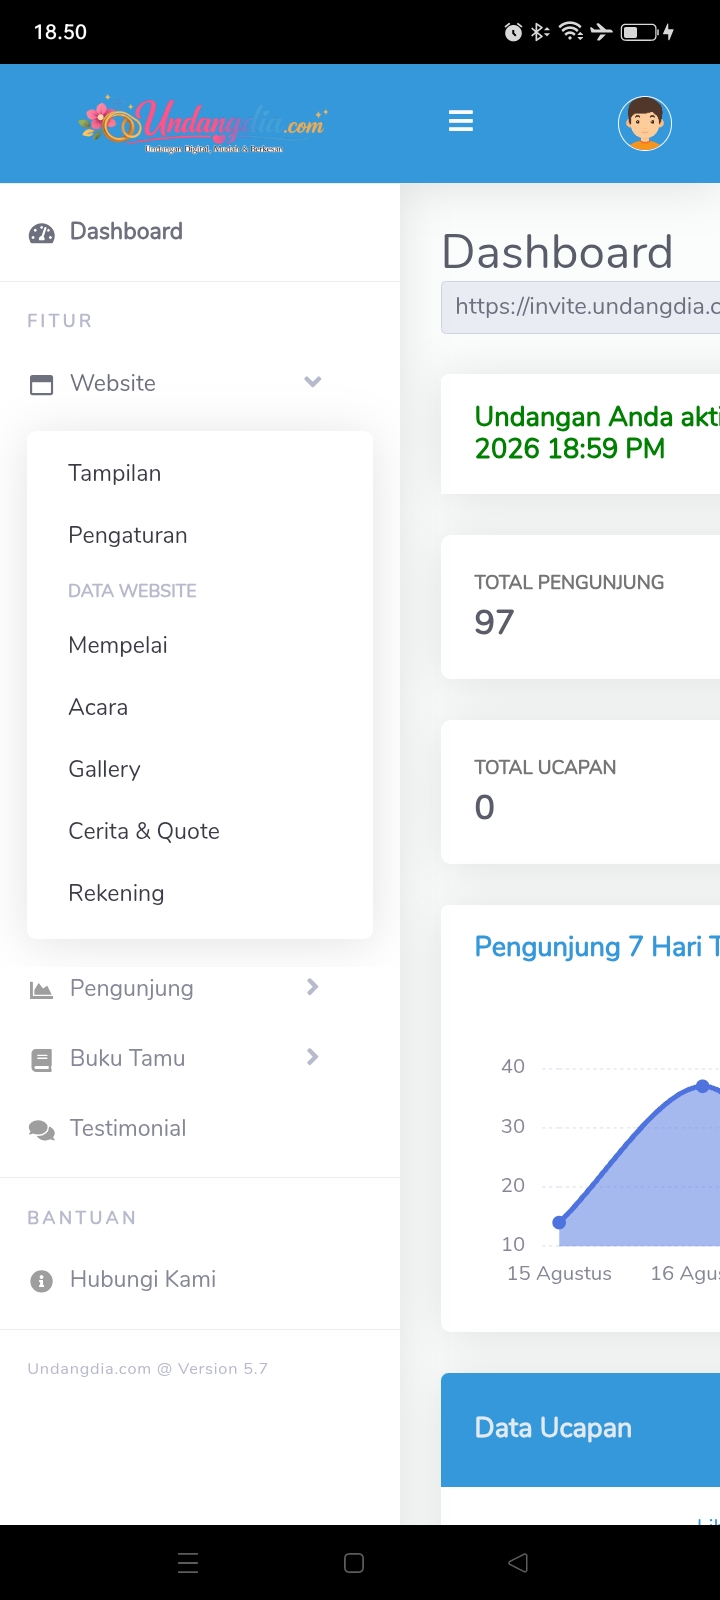This screenshot has width=720, height=1600.
Task: Click the Pengunjung 7 Hari chart title
Action: tap(597, 947)
